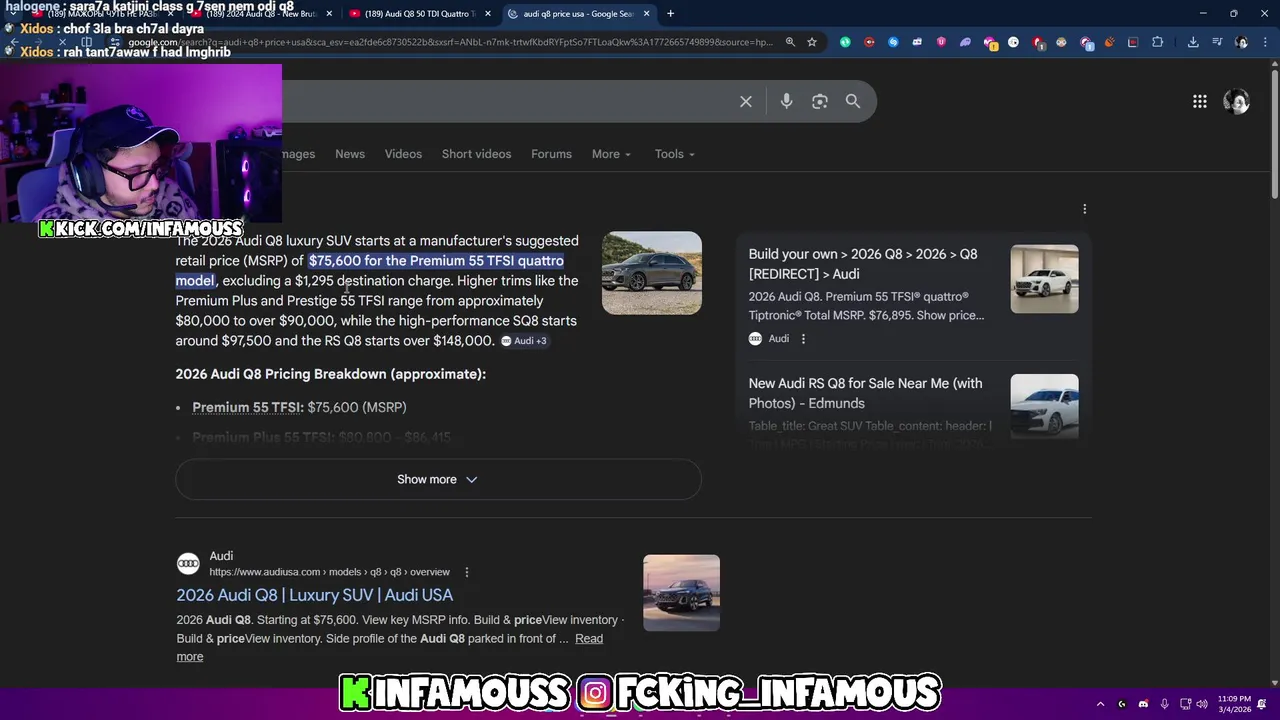Expand AI overview with Show more

[x=438, y=480]
